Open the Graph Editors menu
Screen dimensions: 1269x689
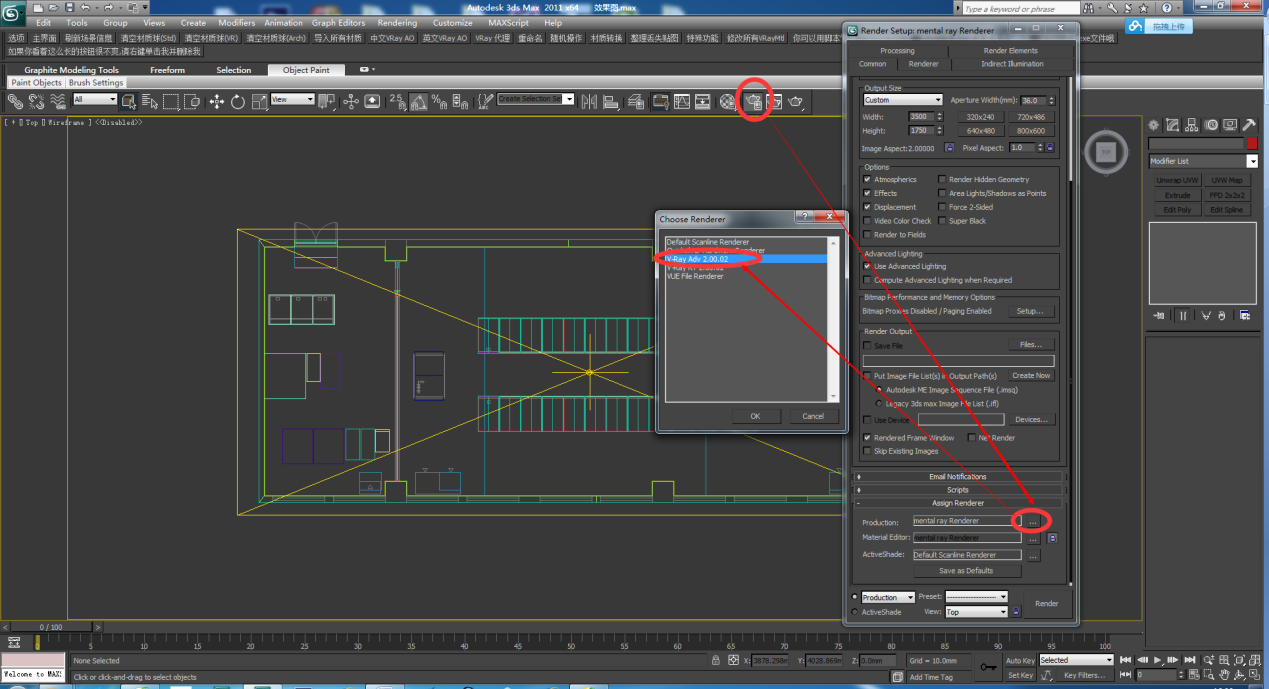338,23
